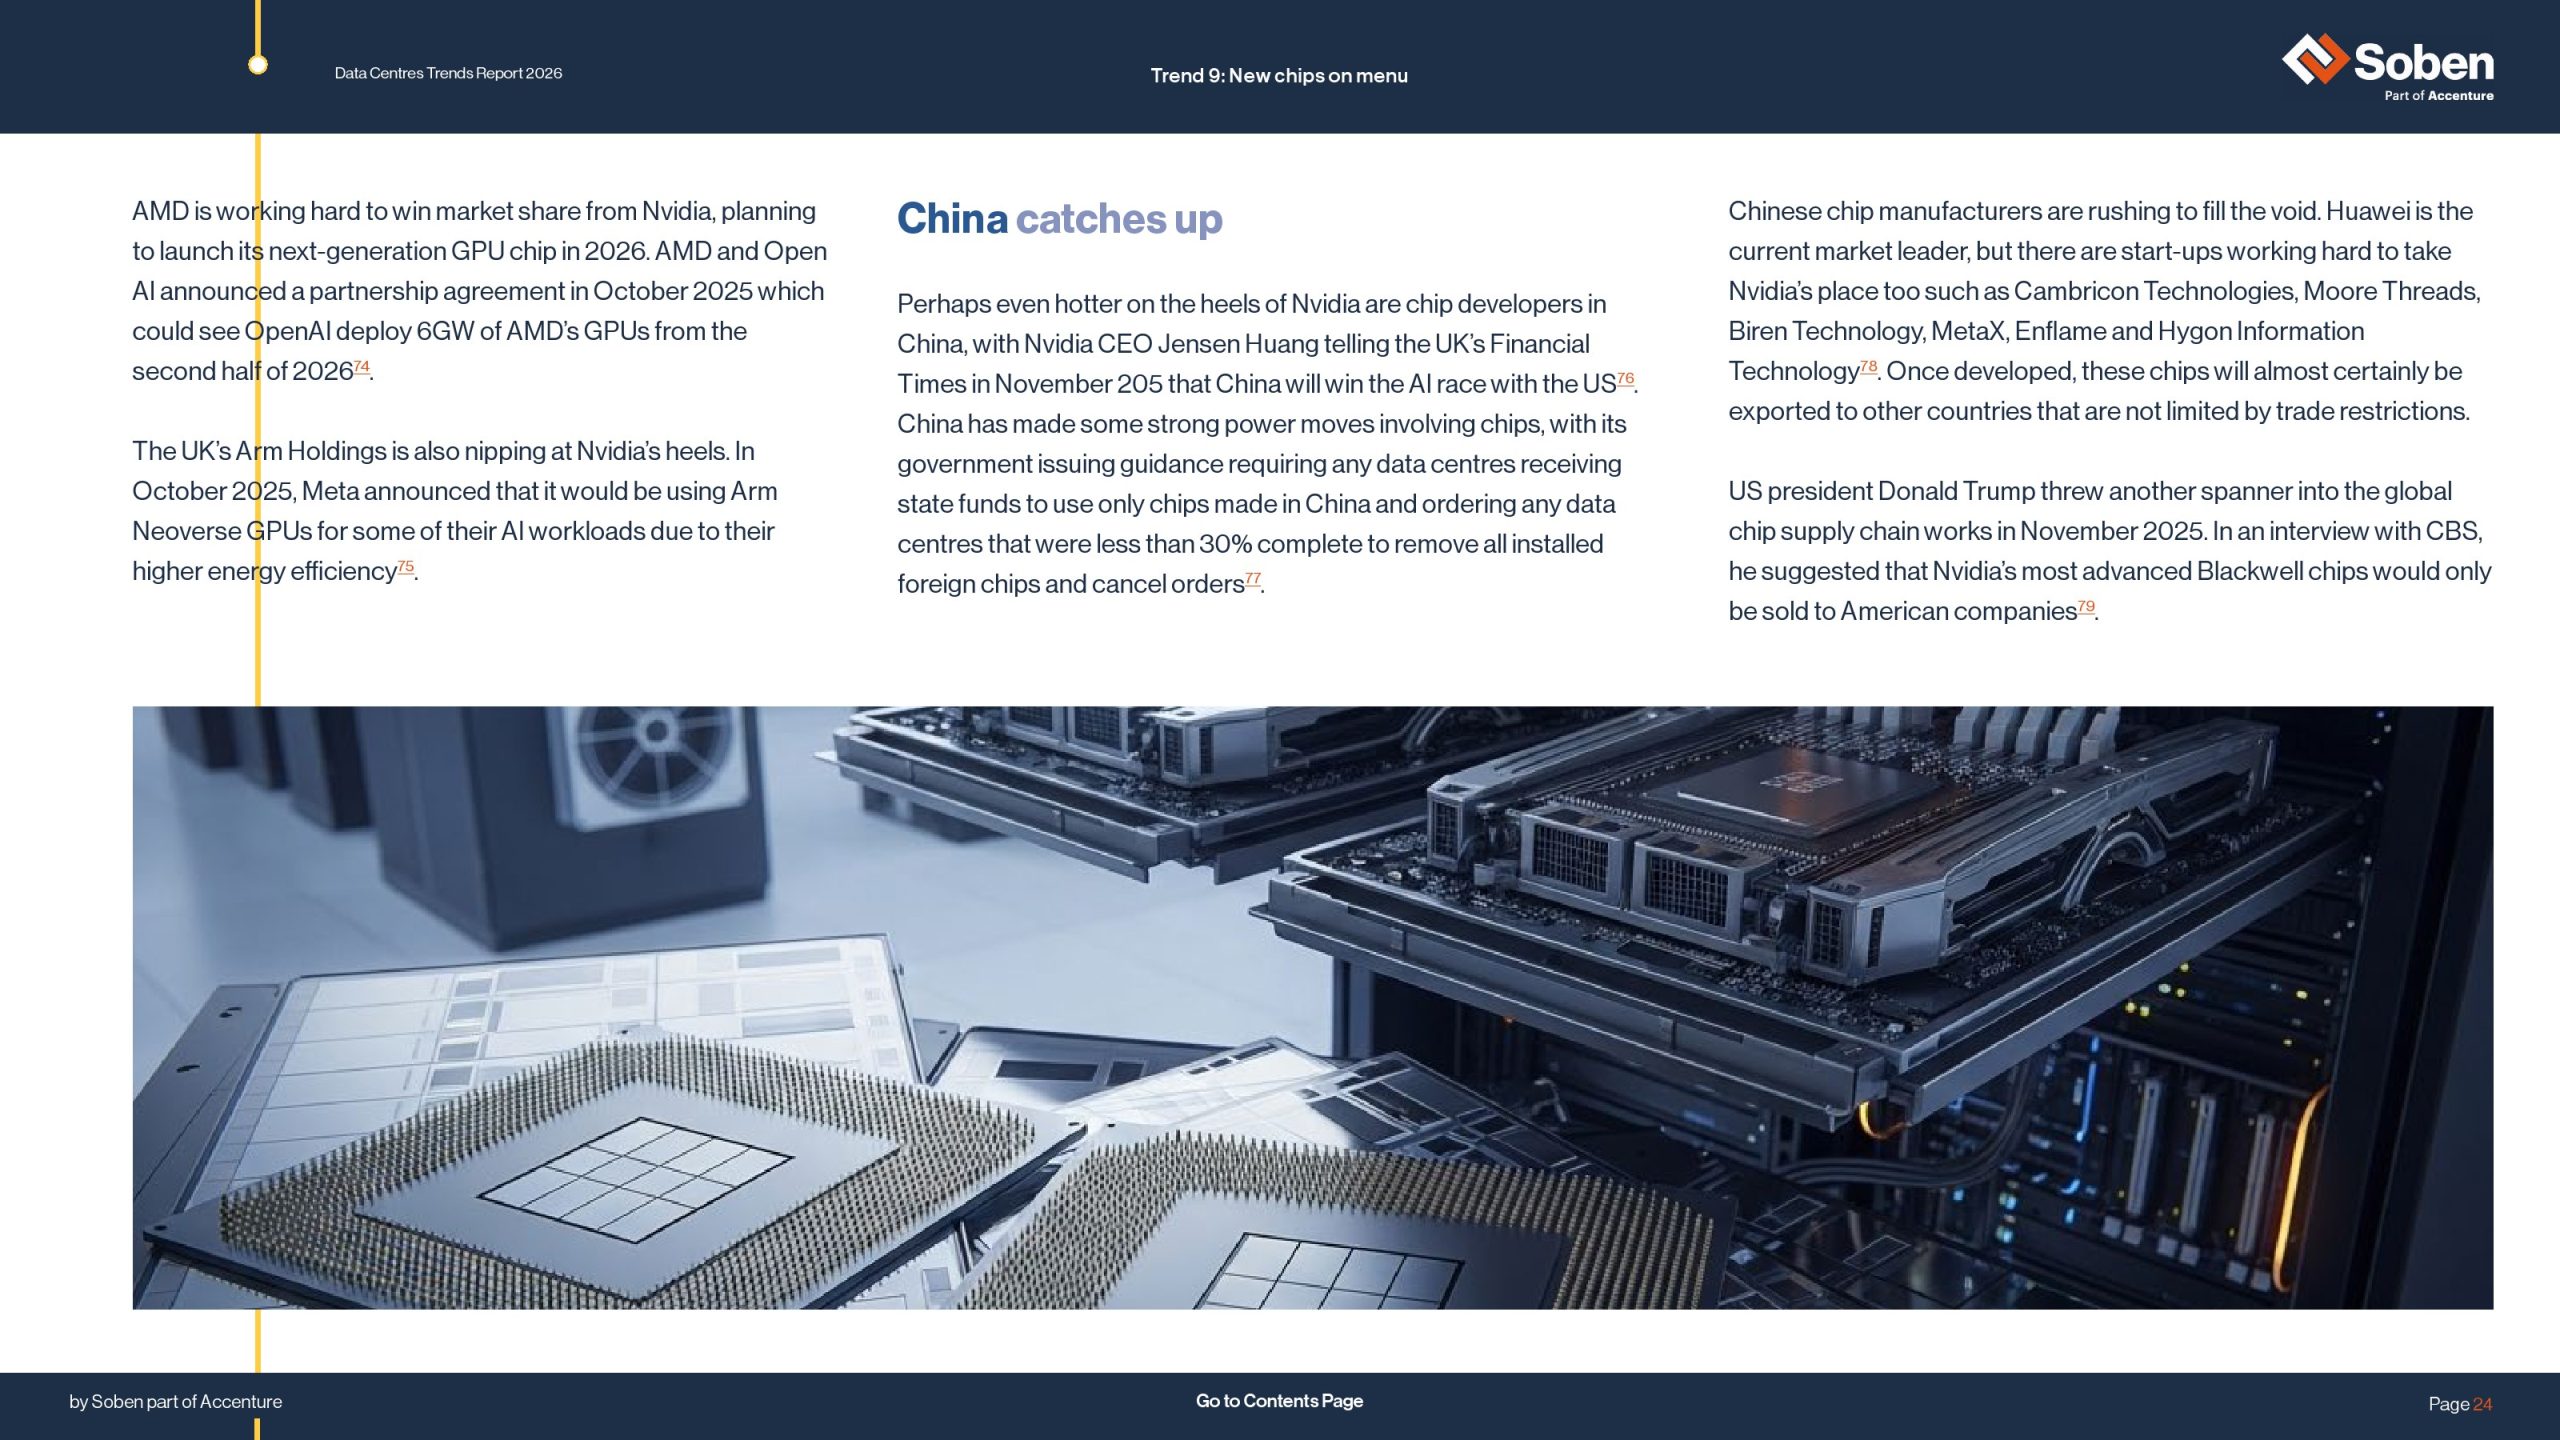
Task: Open footnote reference 74
Action: coord(362,367)
